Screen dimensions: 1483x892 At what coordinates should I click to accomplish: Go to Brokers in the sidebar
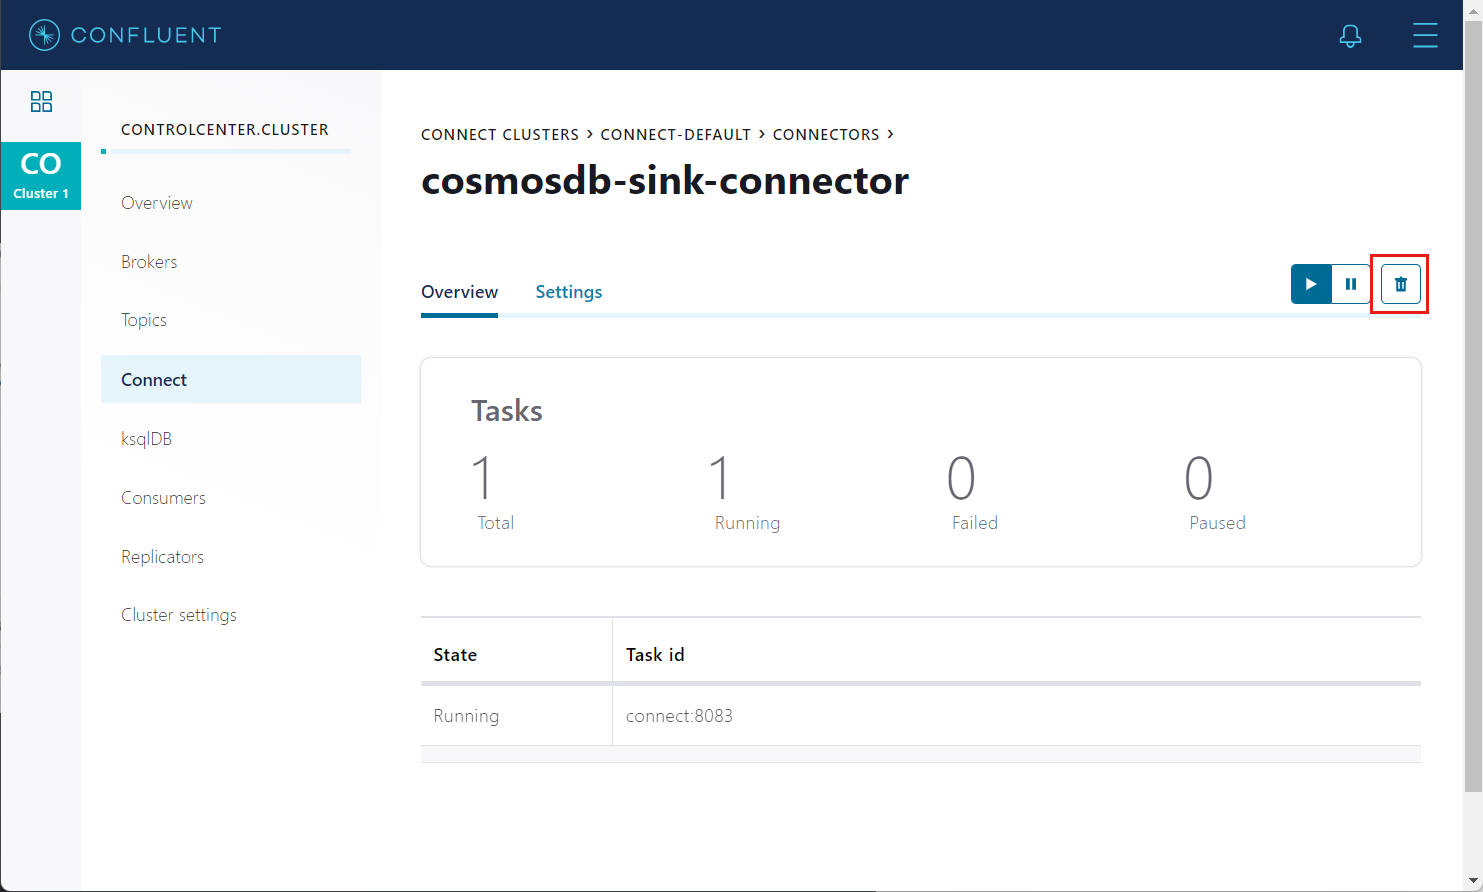pyautogui.click(x=149, y=262)
